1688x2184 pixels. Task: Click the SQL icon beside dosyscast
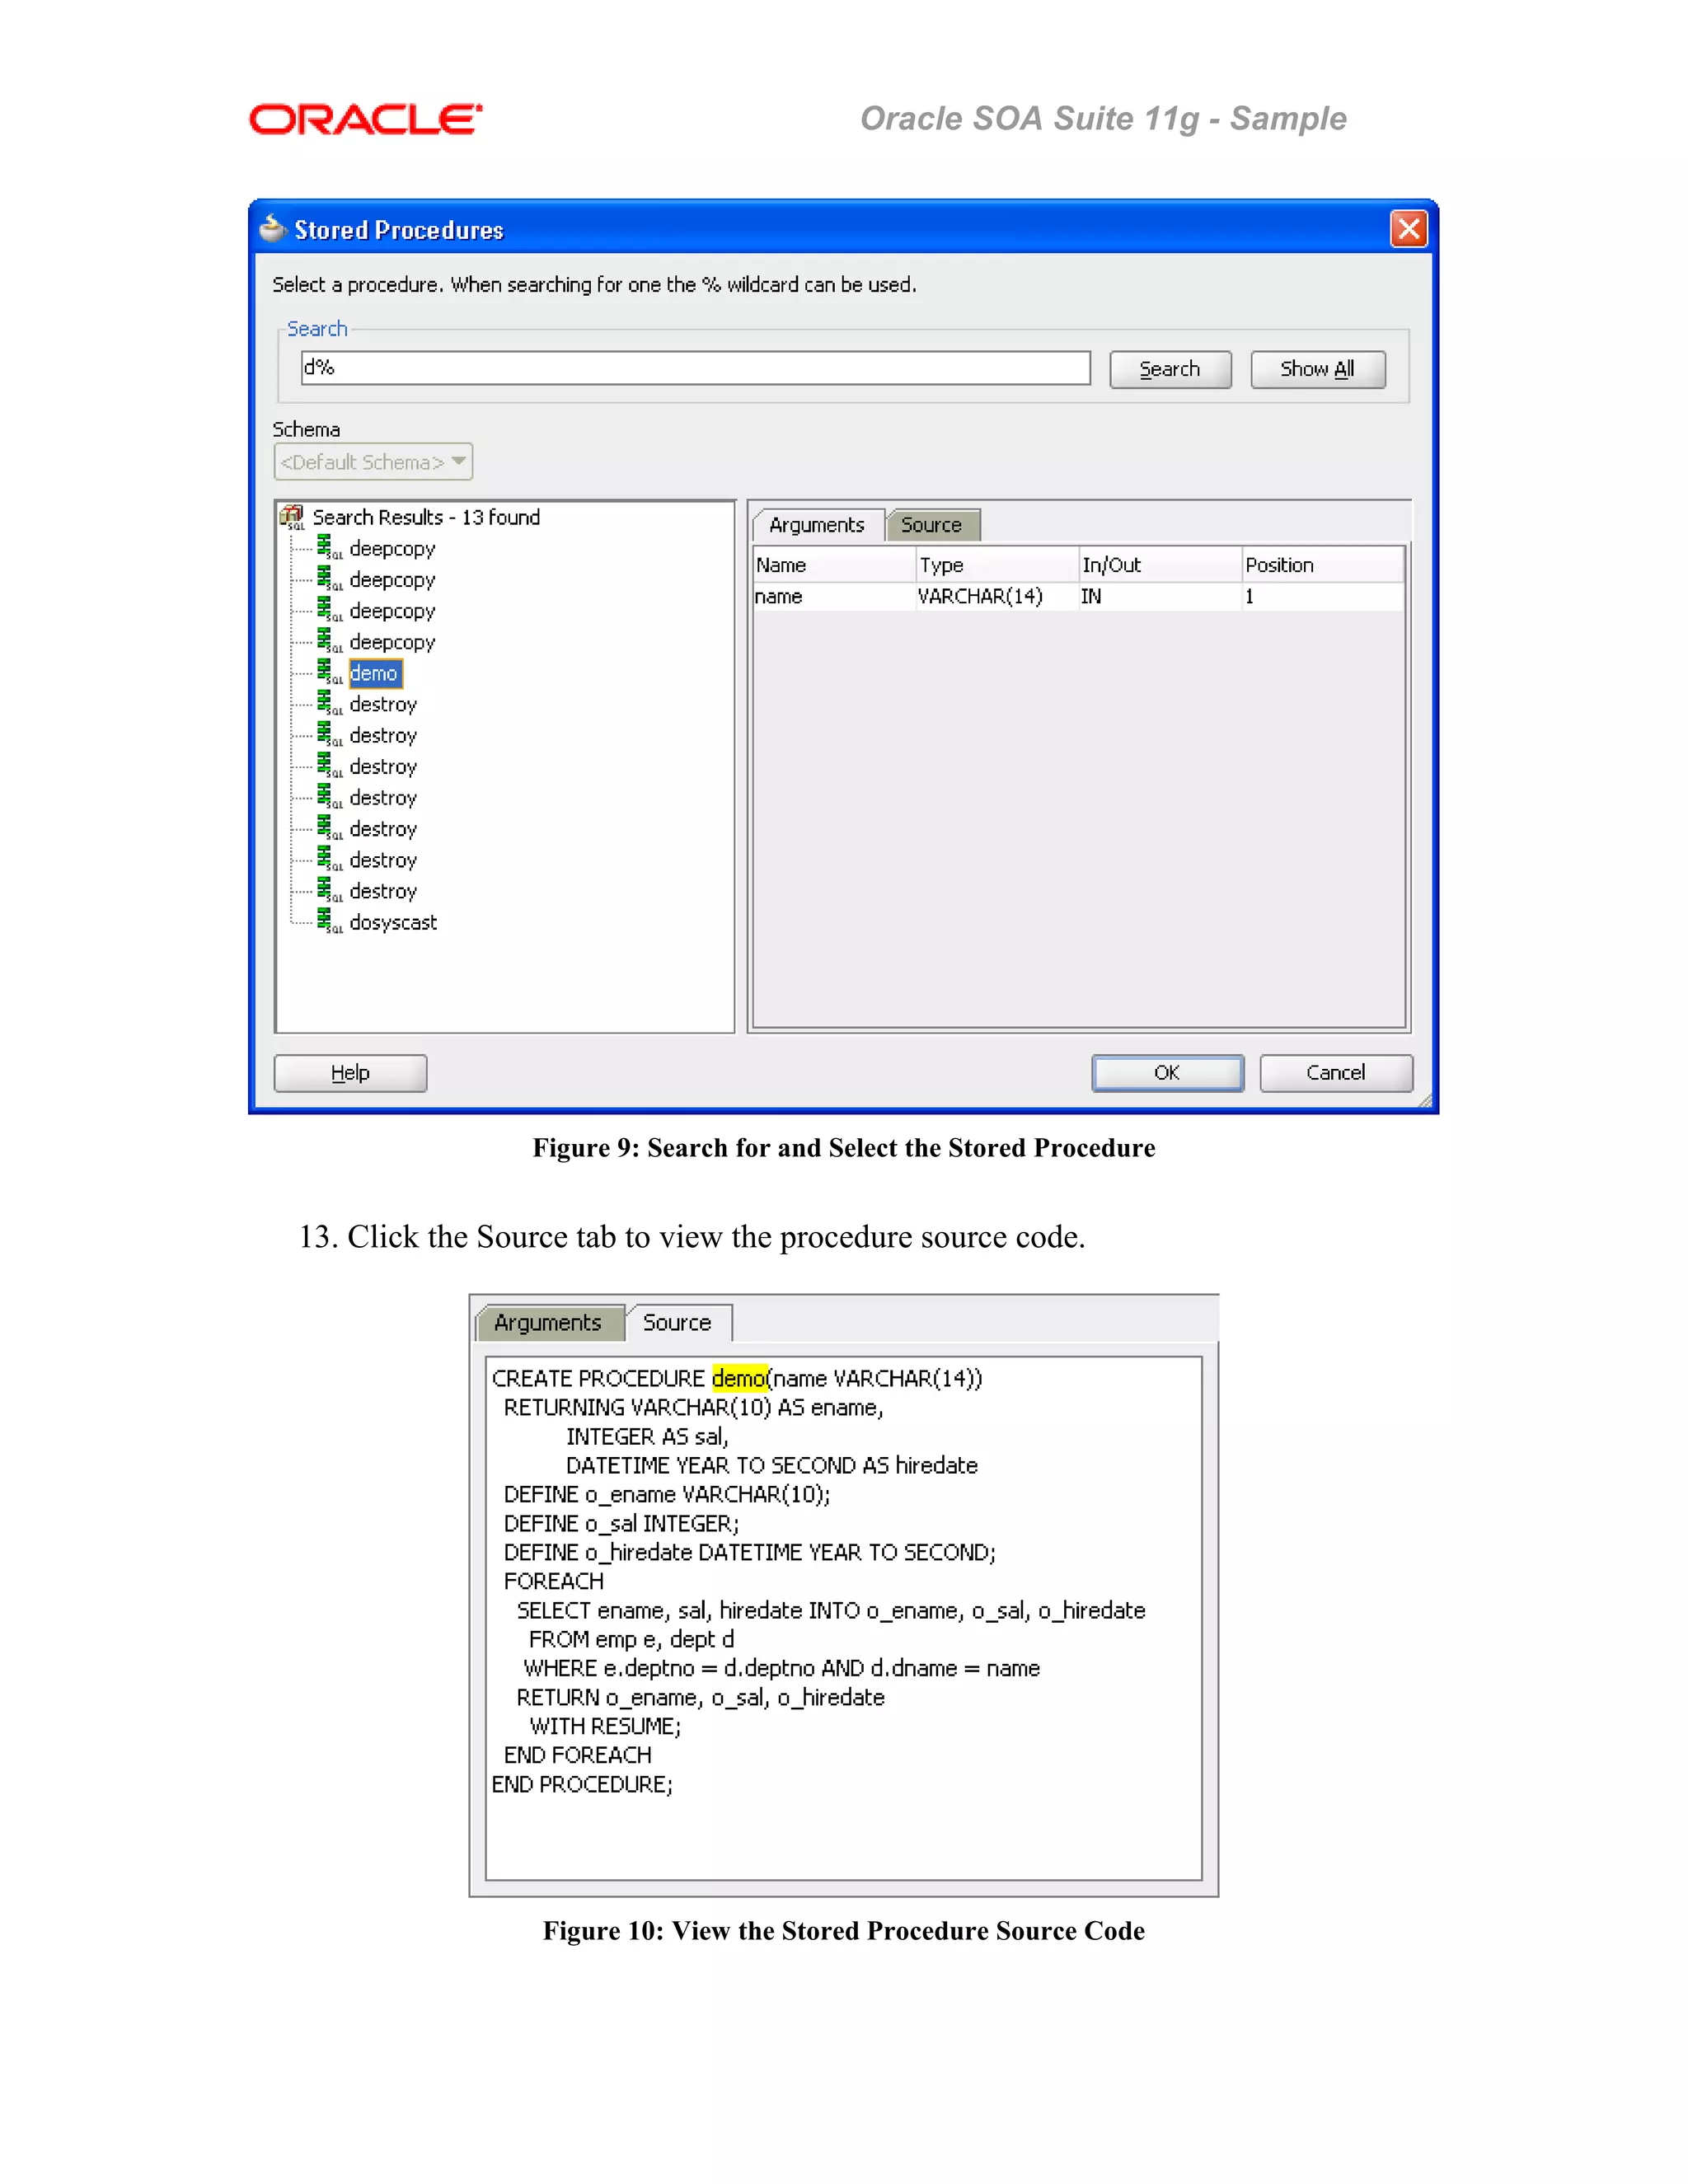point(328,921)
